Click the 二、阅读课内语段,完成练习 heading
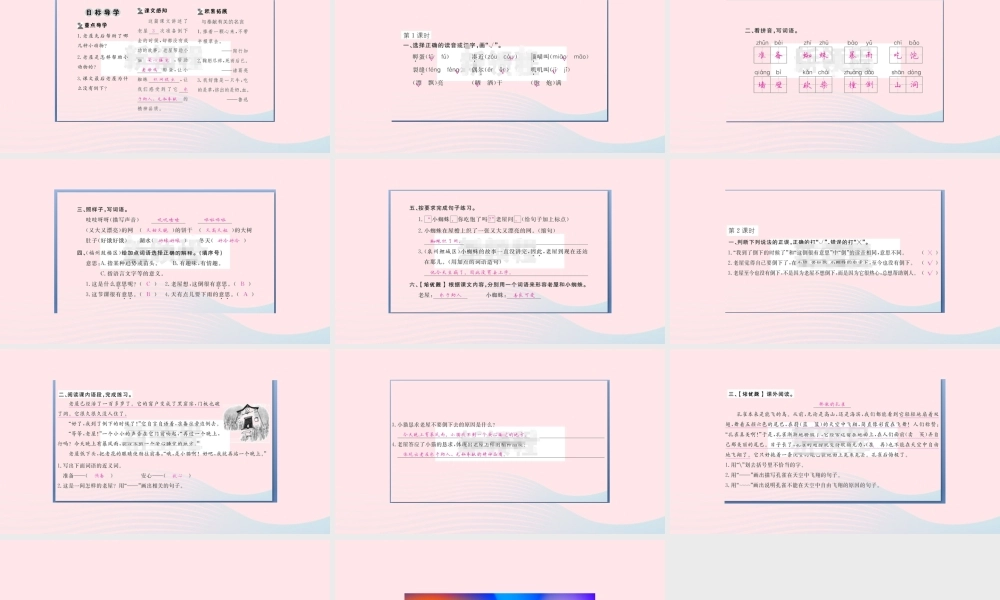 coord(94,394)
